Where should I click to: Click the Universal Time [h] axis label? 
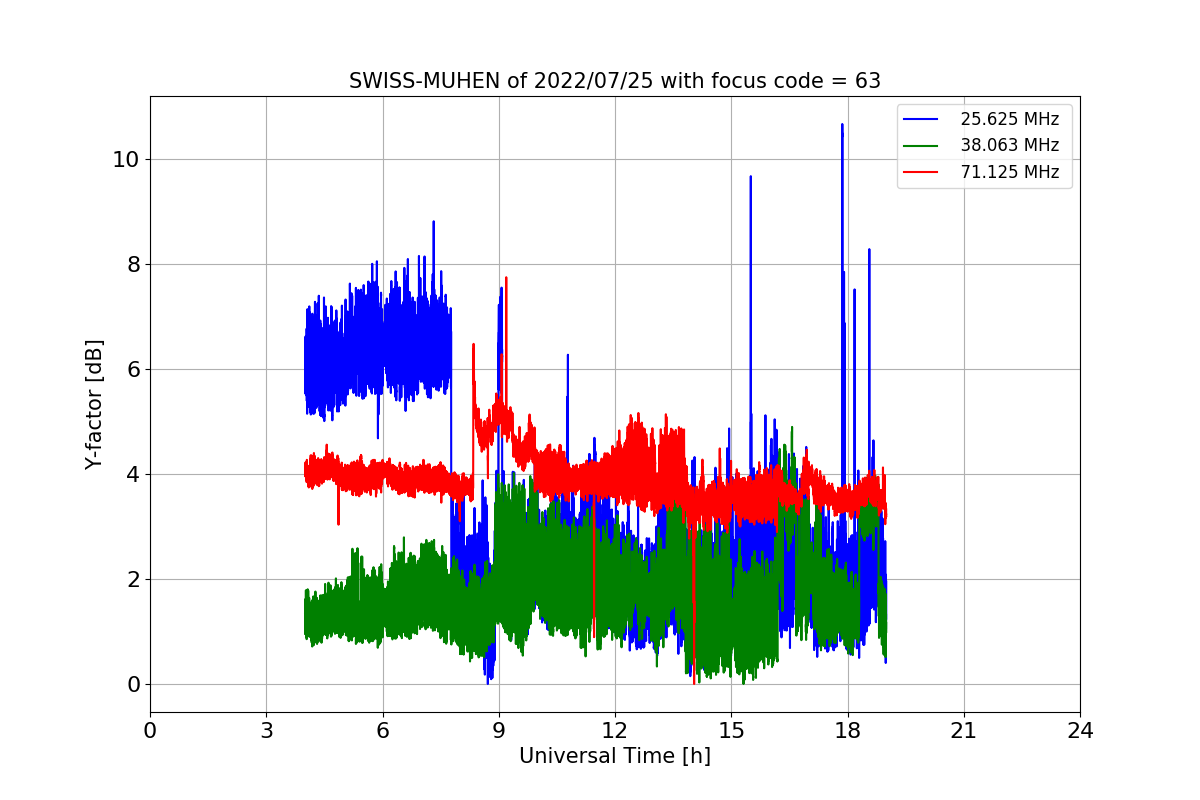615,756
